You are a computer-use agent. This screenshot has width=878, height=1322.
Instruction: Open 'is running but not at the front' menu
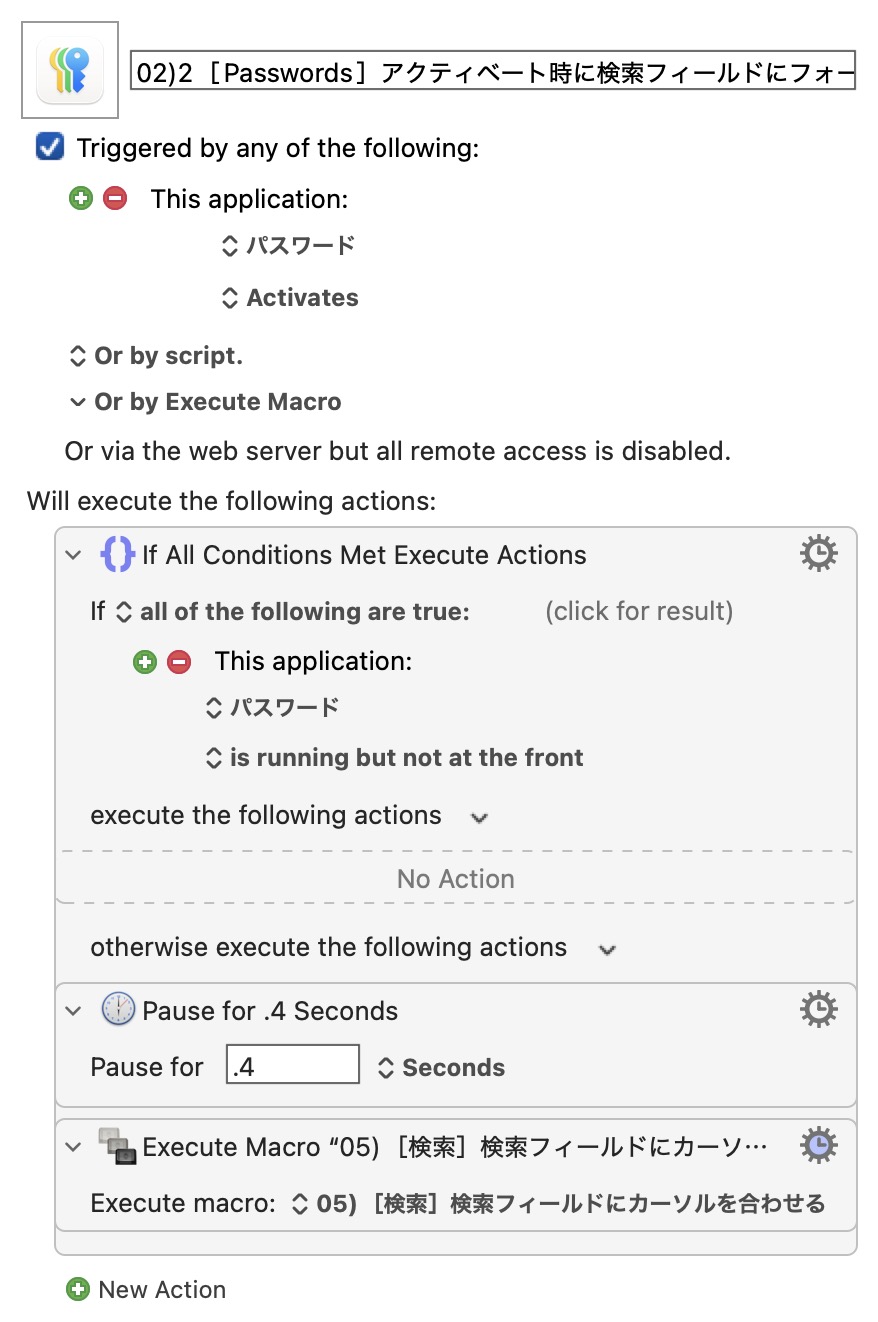click(x=394, y=758)
